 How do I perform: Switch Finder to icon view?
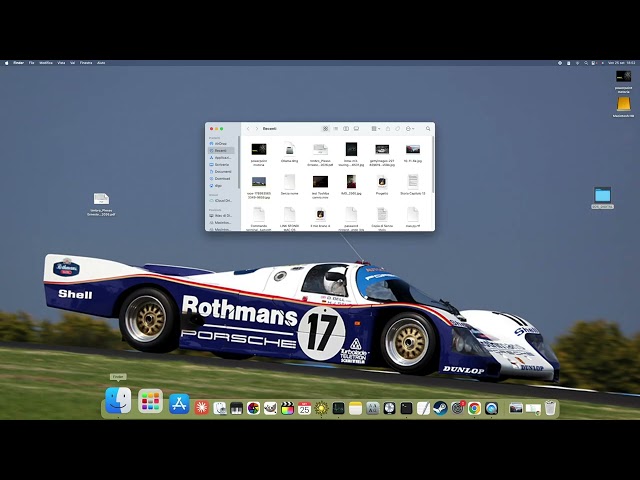click(325, 129)
